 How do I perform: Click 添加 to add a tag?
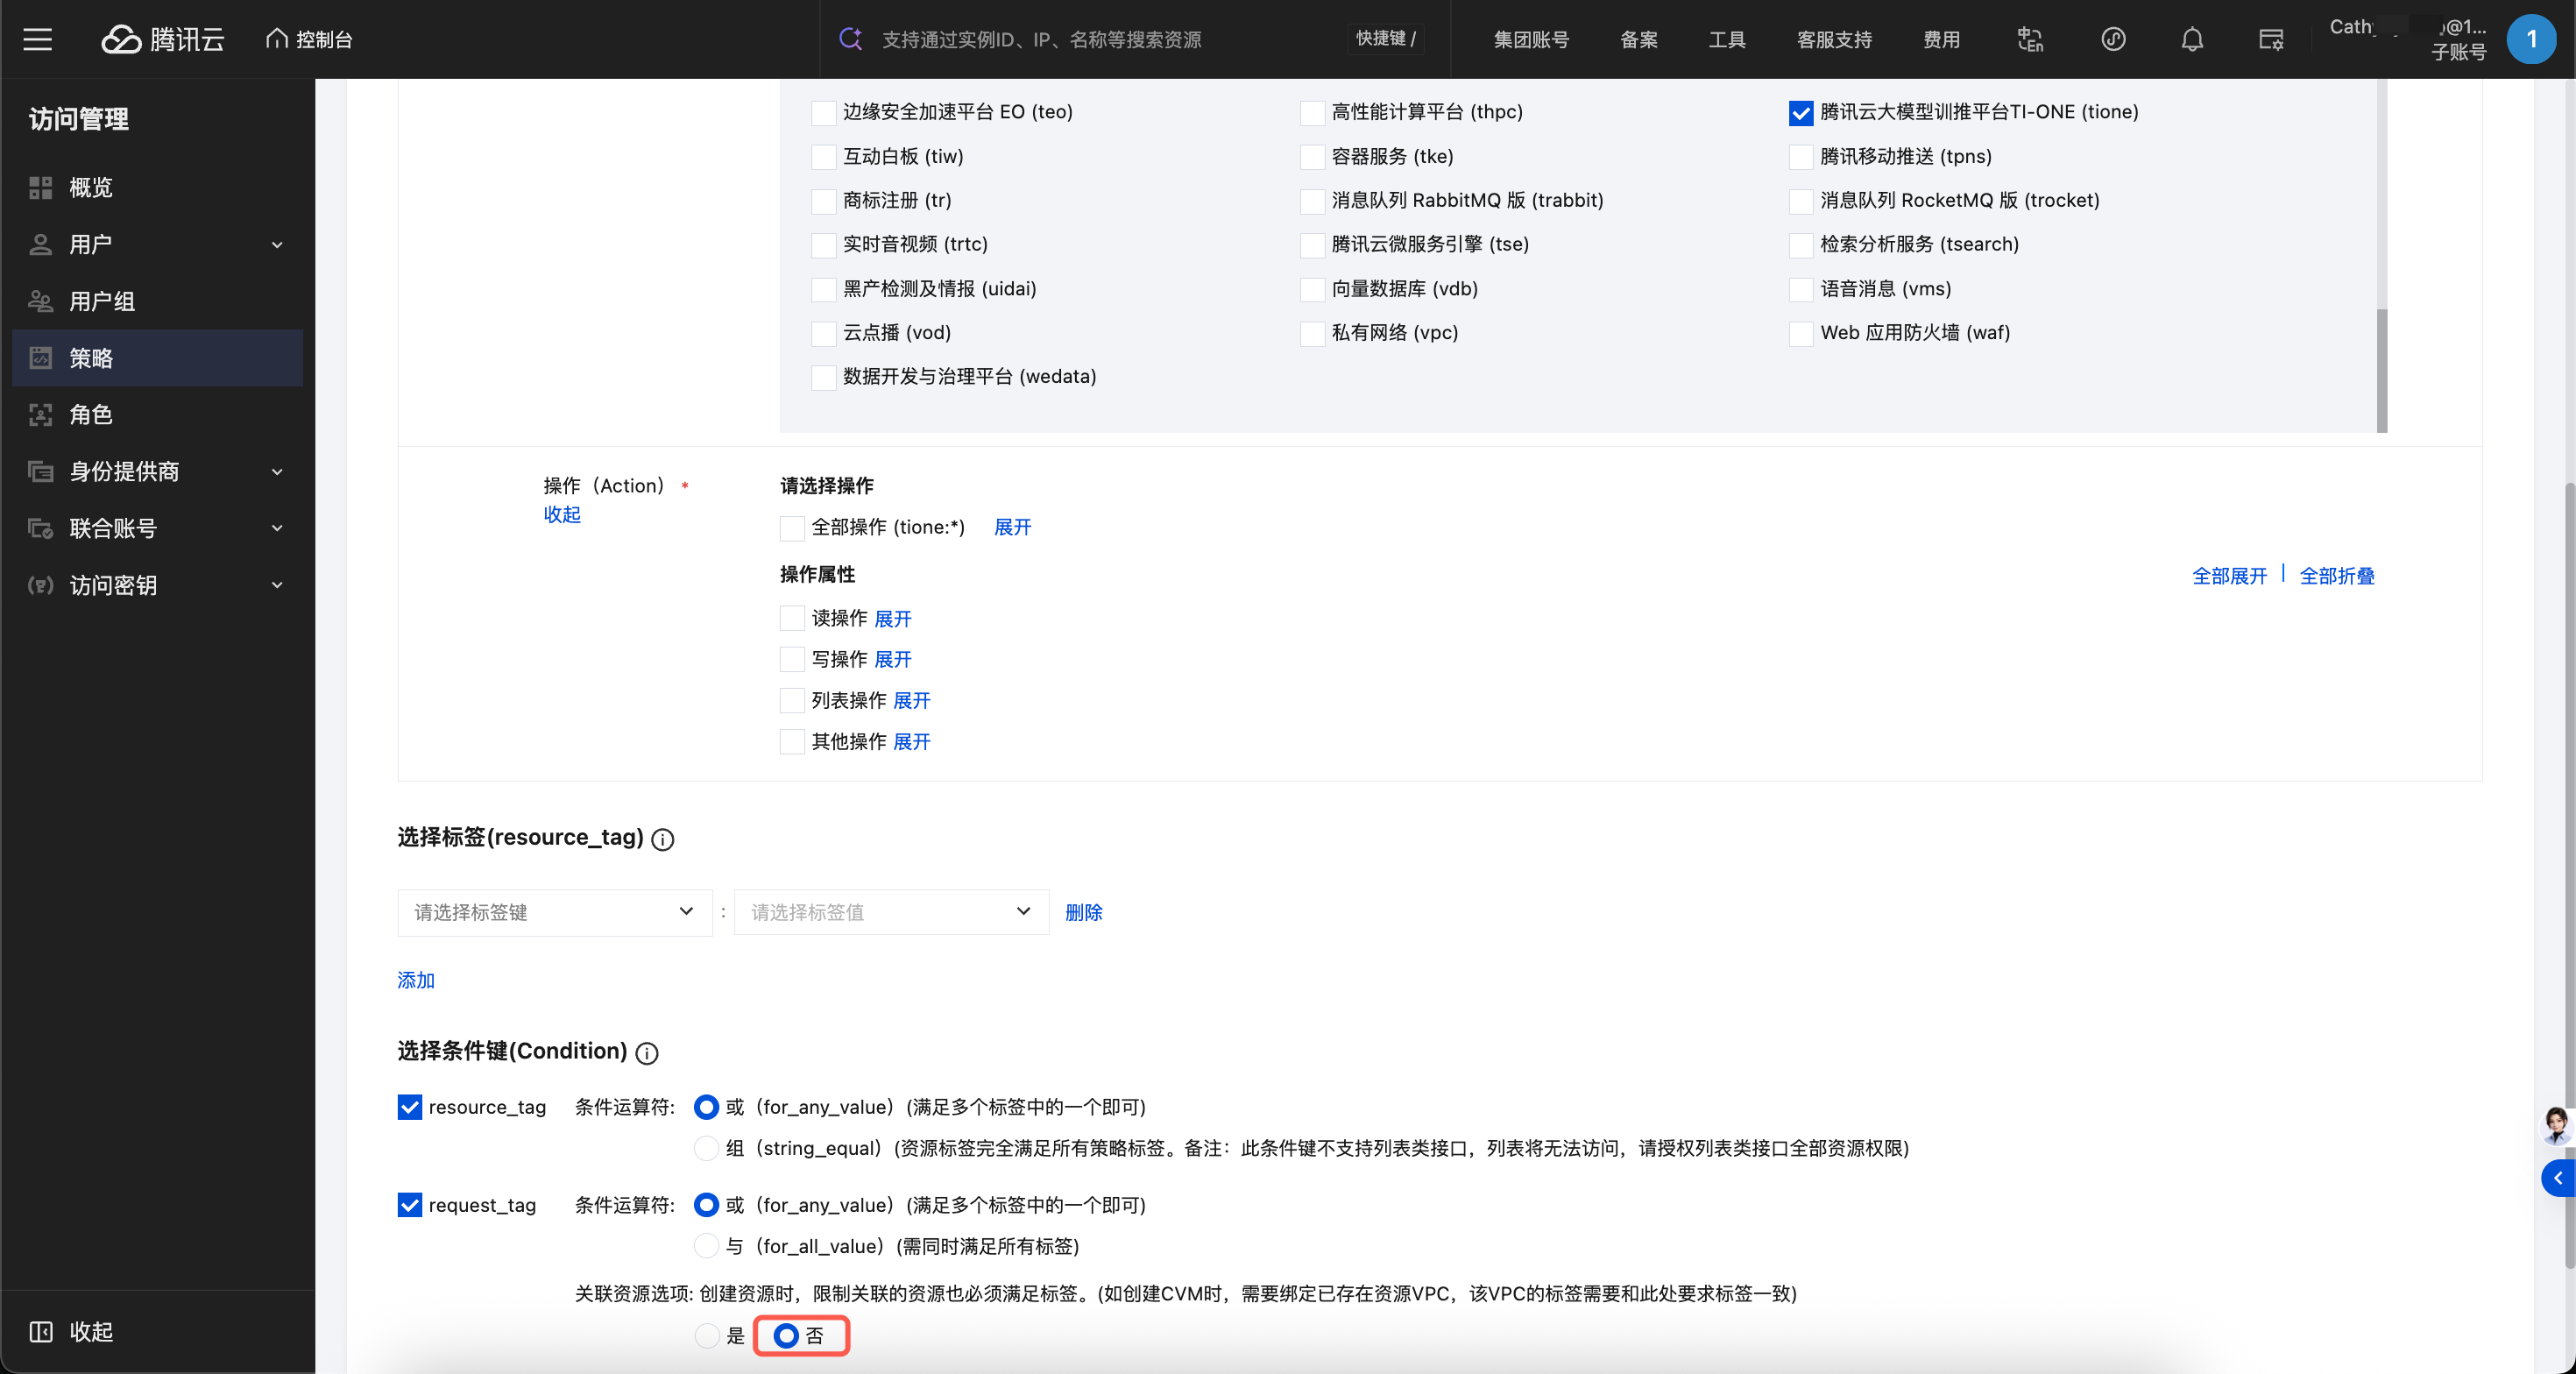[416, 981]
